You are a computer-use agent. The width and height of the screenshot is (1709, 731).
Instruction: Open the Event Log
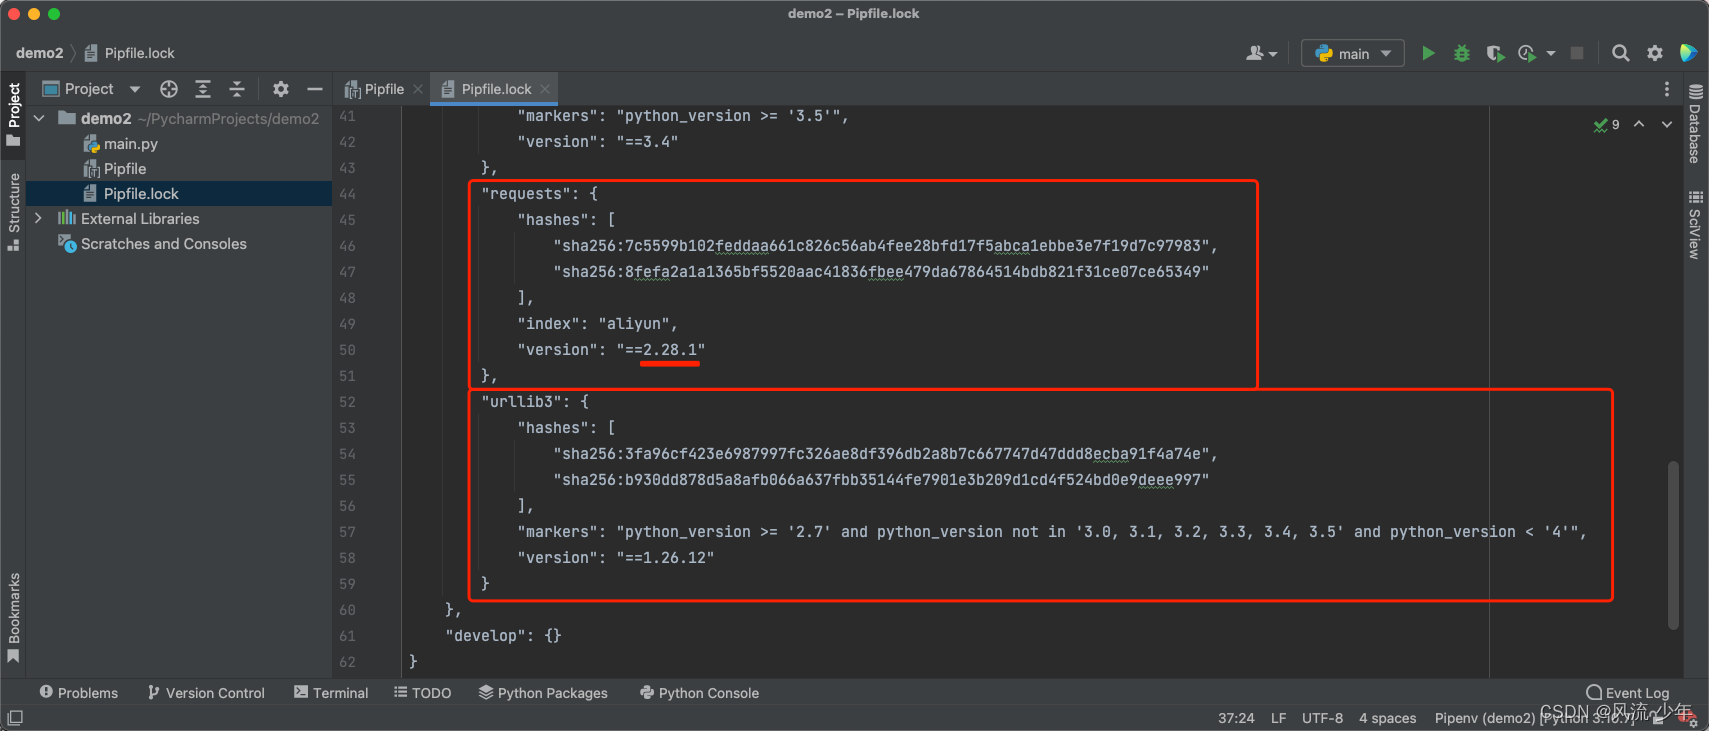pos(1628,692)
